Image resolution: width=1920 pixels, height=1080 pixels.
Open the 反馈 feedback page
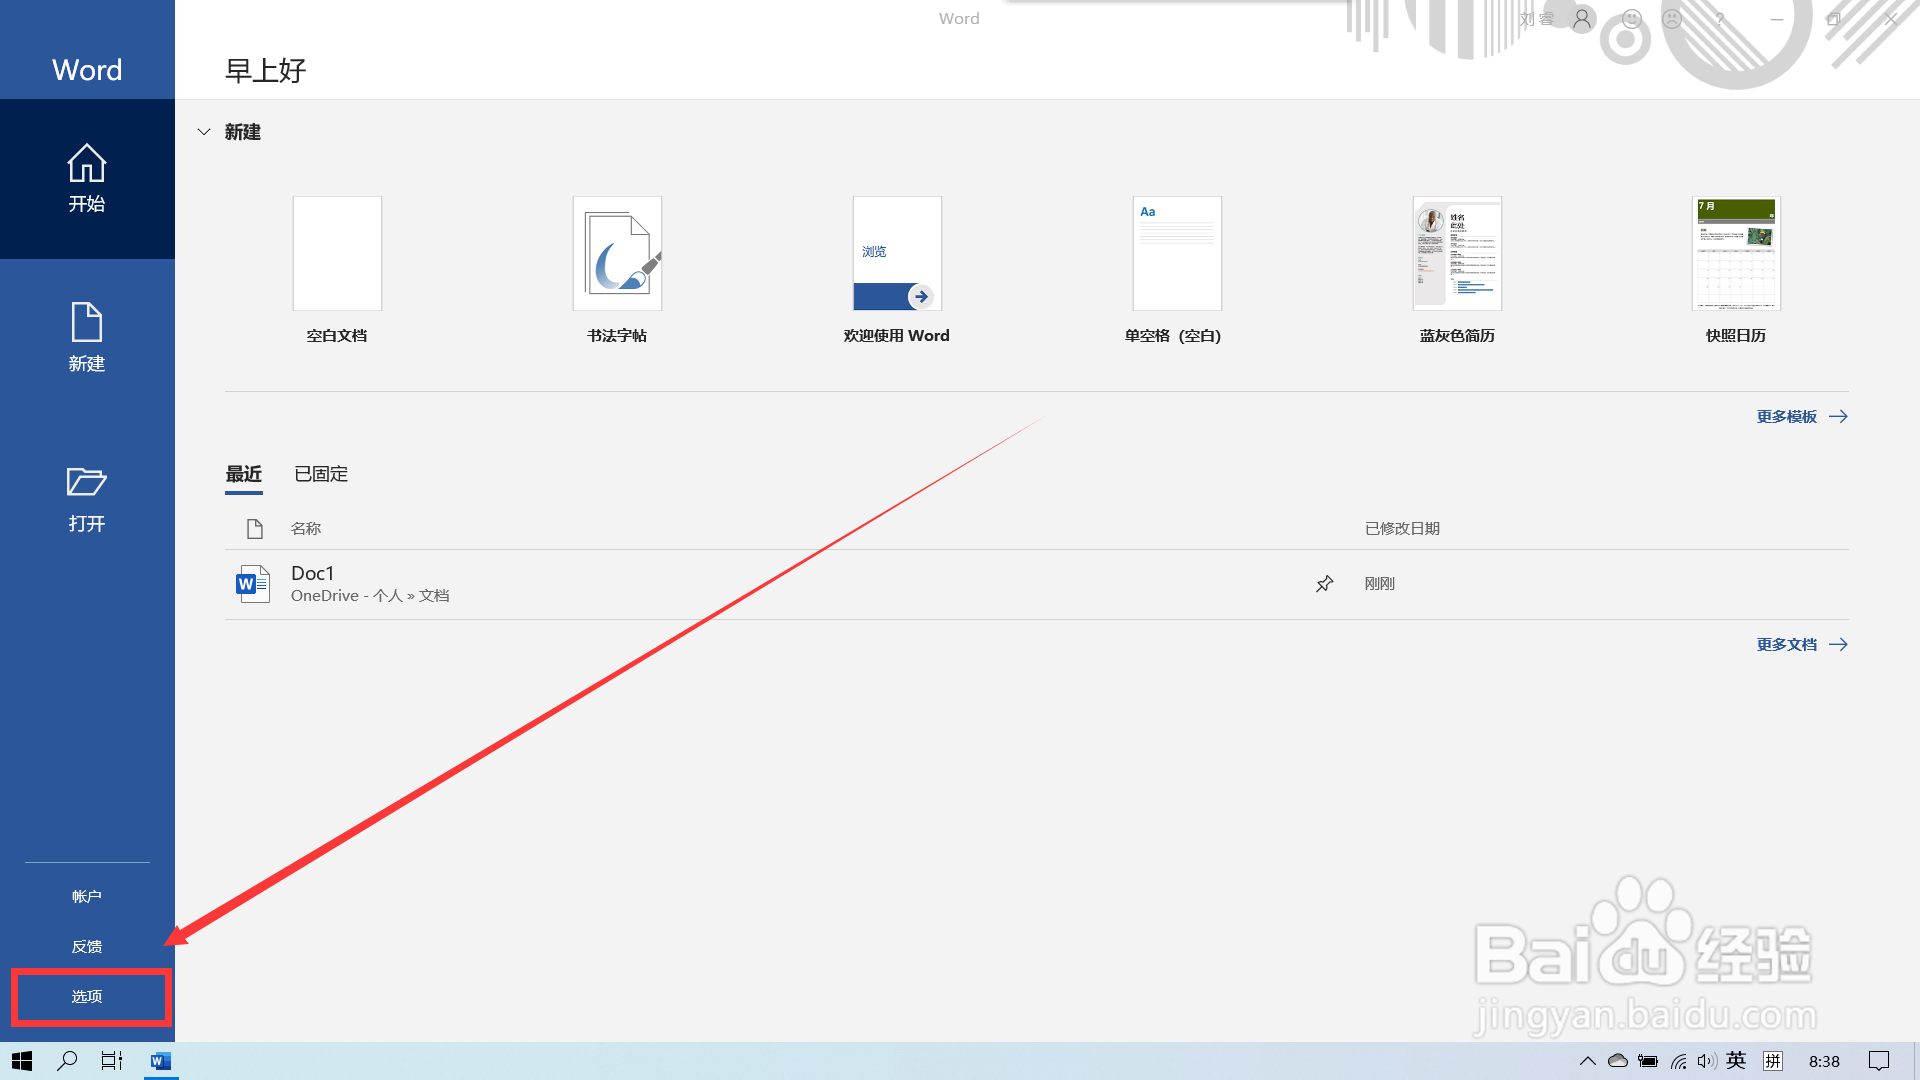(87, 946)
